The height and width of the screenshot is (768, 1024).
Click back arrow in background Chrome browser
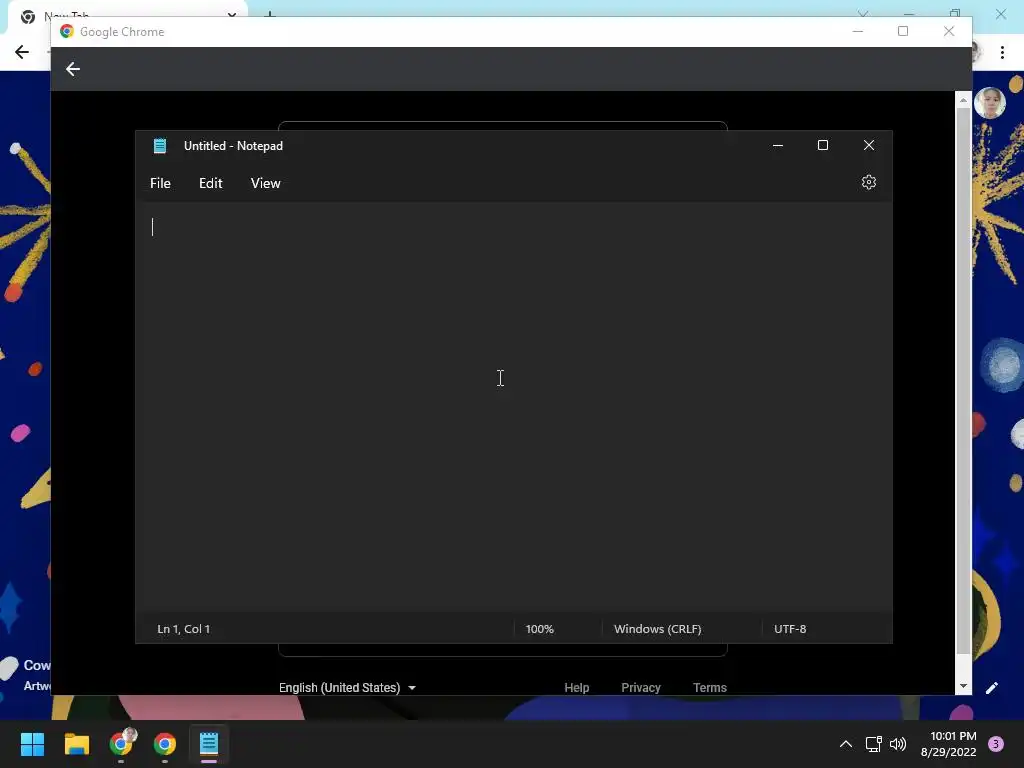click(x=22, y=52)
